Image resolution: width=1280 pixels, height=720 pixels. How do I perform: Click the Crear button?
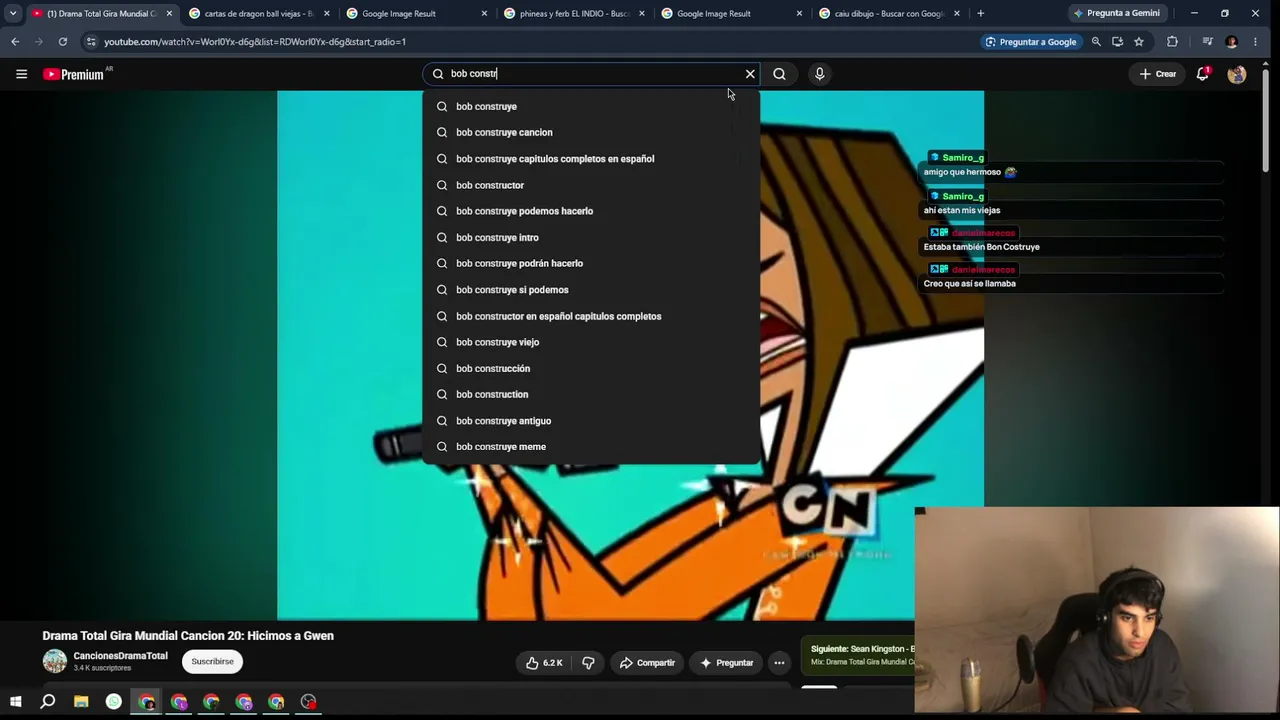(1158, 74)
